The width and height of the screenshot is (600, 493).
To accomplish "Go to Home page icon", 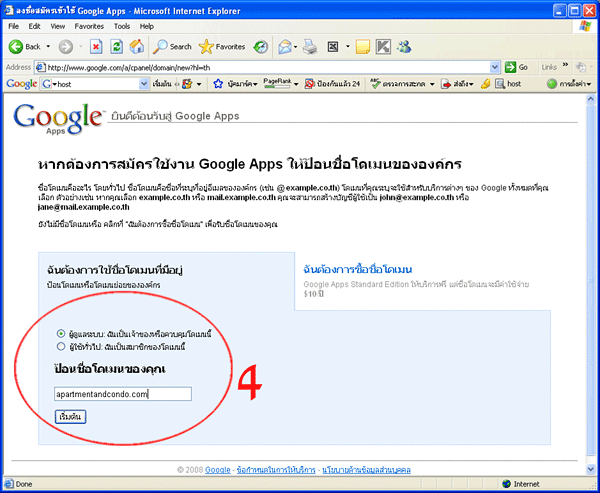I will [x=137, y=47].
